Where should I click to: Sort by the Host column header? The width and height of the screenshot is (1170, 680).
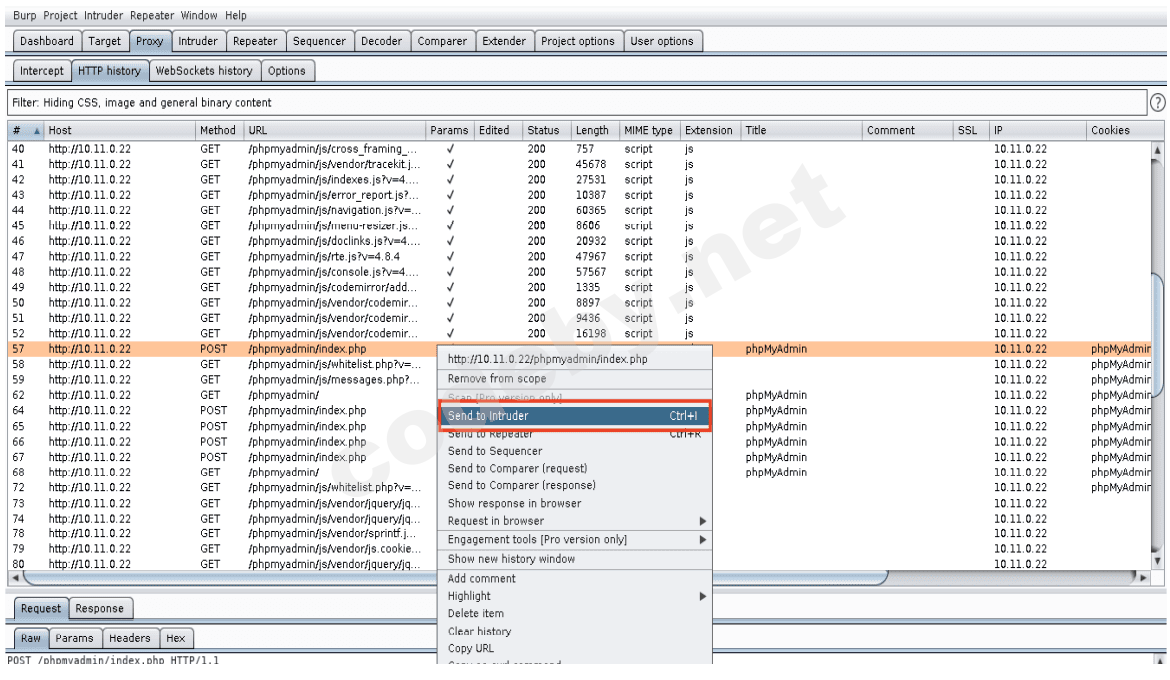point(119,131)
